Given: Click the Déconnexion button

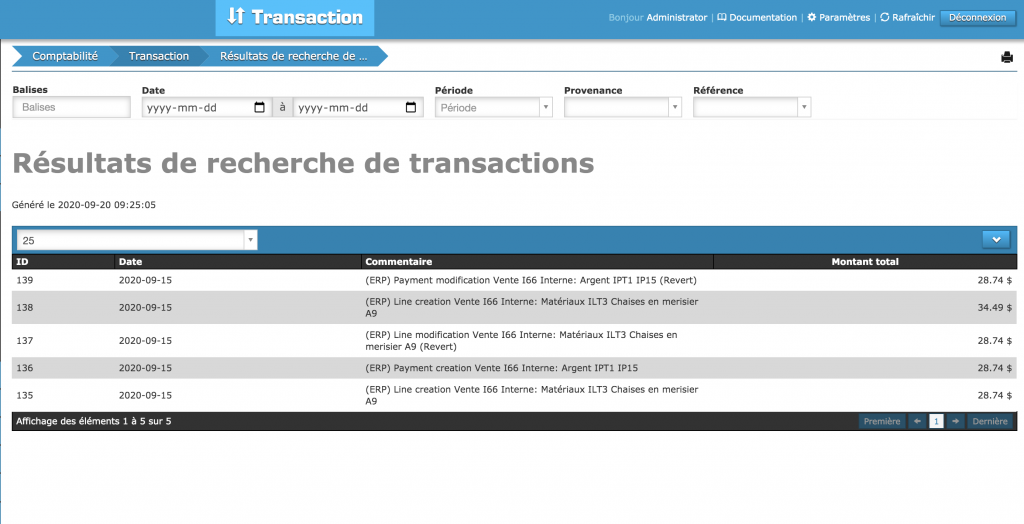Looking at the screenshot, I should [977, 18].
